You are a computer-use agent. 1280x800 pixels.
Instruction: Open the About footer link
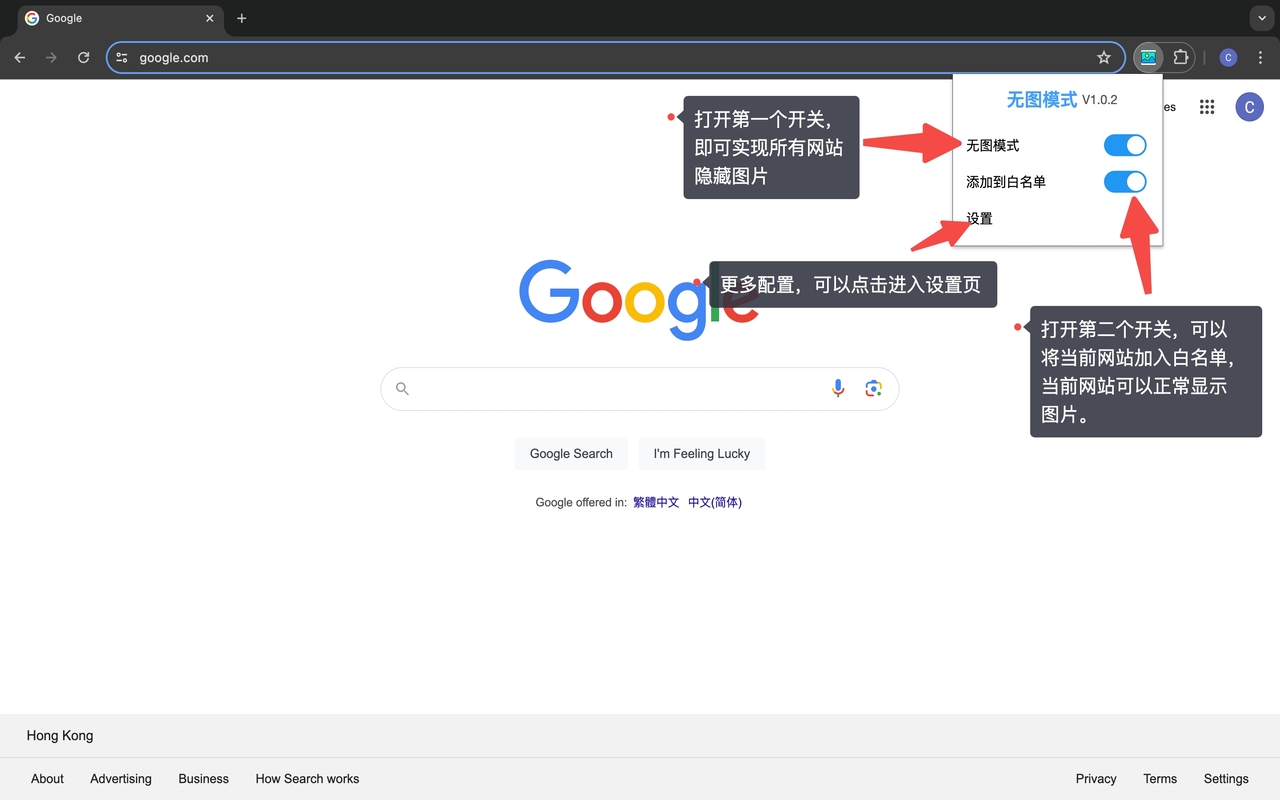coord(47,779)
